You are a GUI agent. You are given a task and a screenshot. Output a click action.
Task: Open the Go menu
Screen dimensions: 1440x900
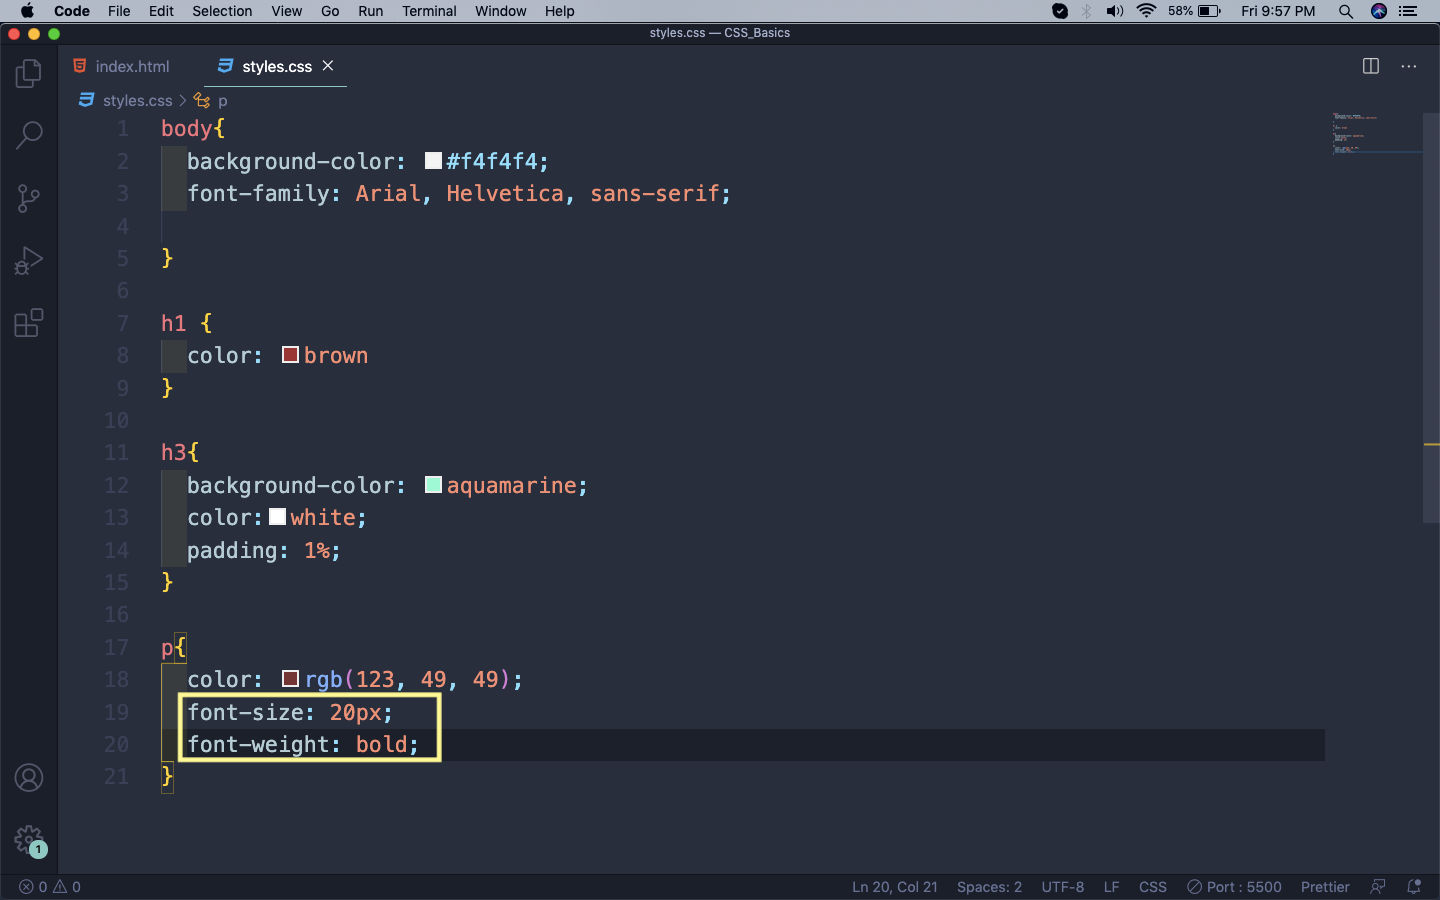tap(330, 11)
